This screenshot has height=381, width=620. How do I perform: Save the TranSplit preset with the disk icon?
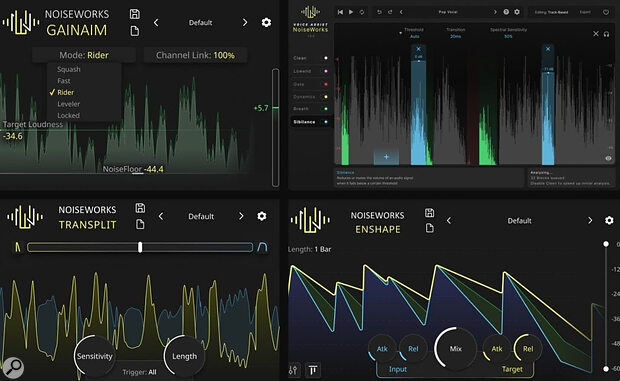point(140,208)
